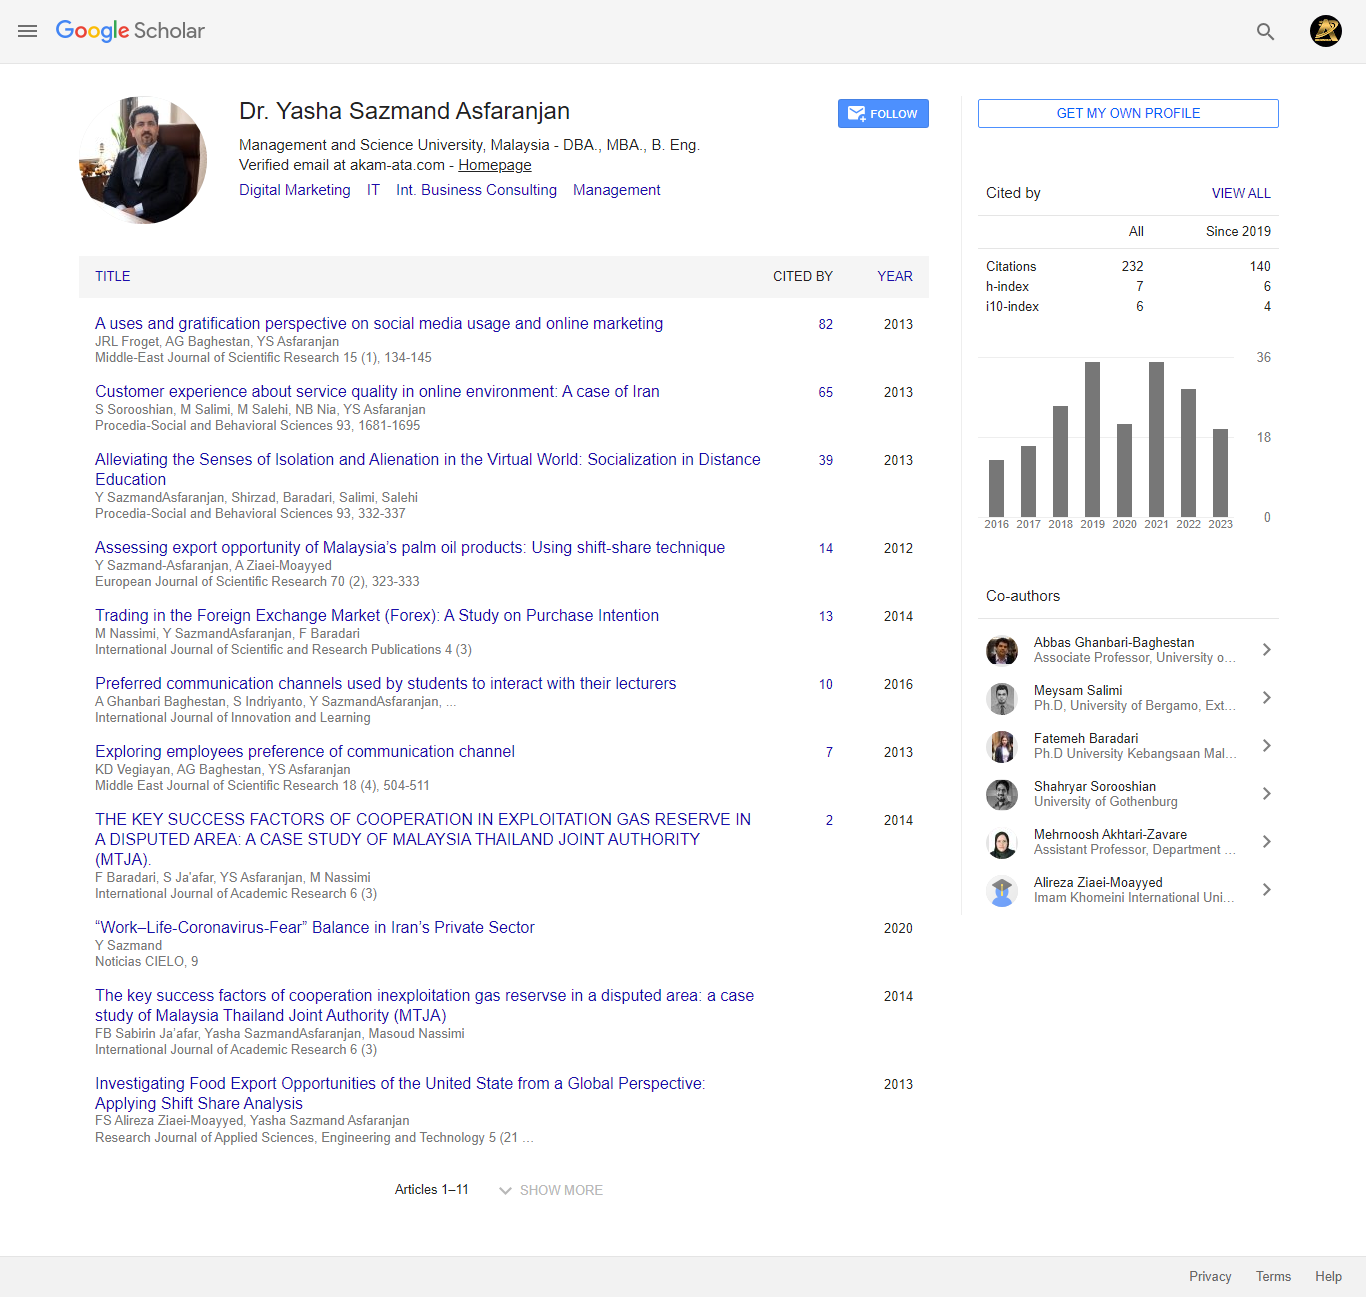Open the Homepage link
This screenshot has width=1366, height=1297.
[x=495, y=165]
